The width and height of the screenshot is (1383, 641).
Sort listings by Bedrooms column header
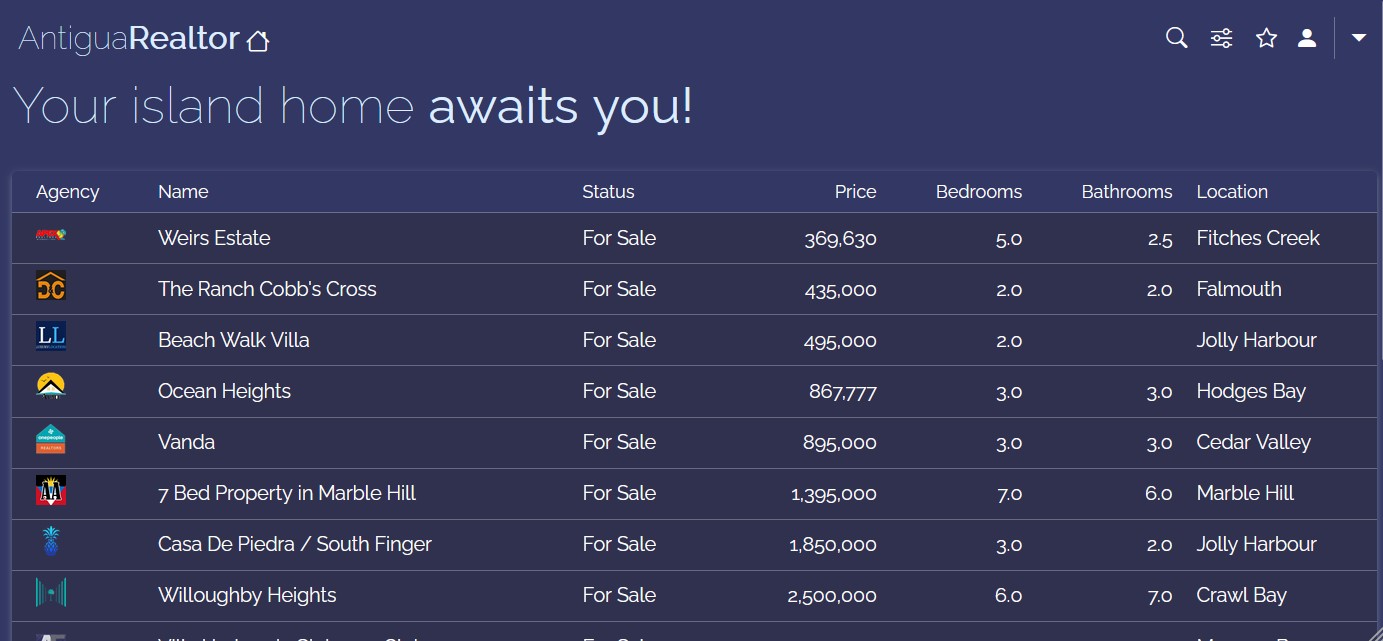(x=978, y=192)
